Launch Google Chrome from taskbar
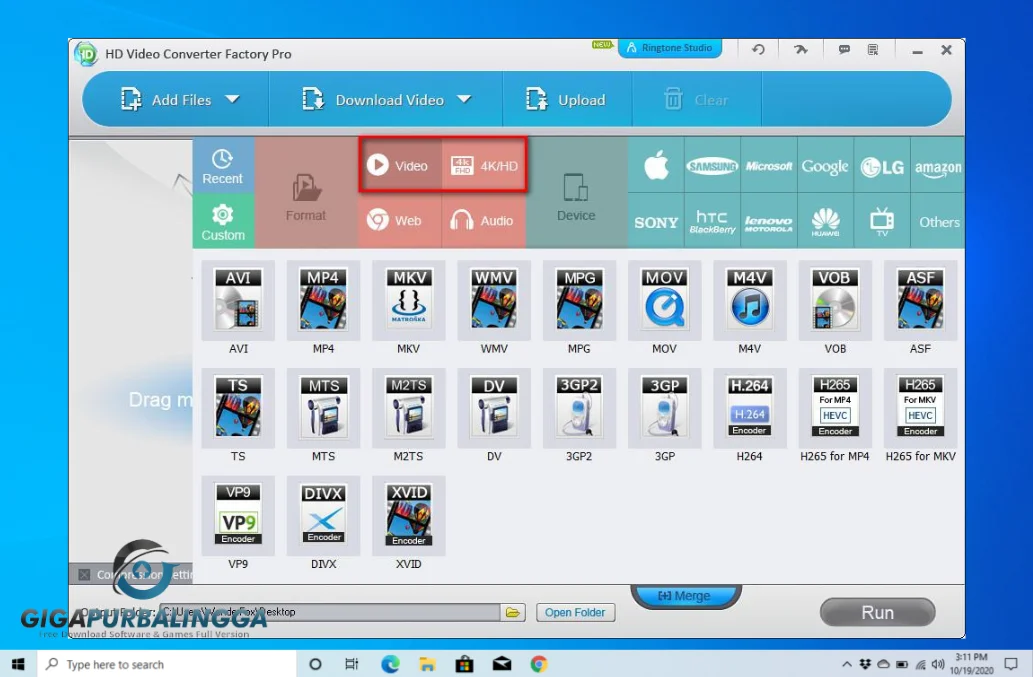Image resolution: width=1033 pixels, height=677 pixels. (539, 664)
